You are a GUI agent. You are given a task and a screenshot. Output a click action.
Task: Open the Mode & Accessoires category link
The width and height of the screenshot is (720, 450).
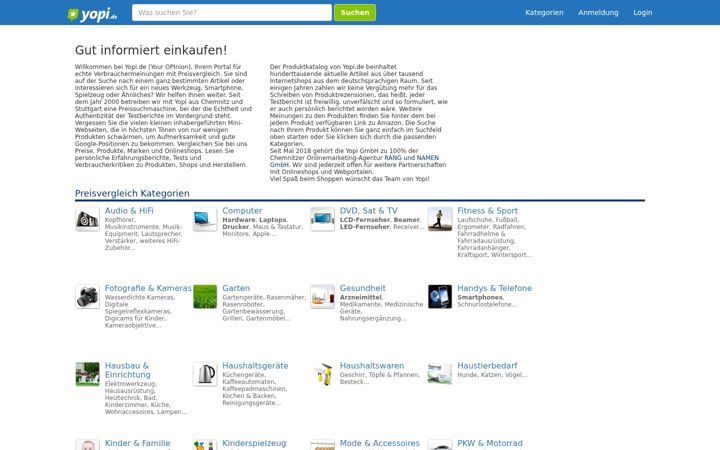pos(380,444)
